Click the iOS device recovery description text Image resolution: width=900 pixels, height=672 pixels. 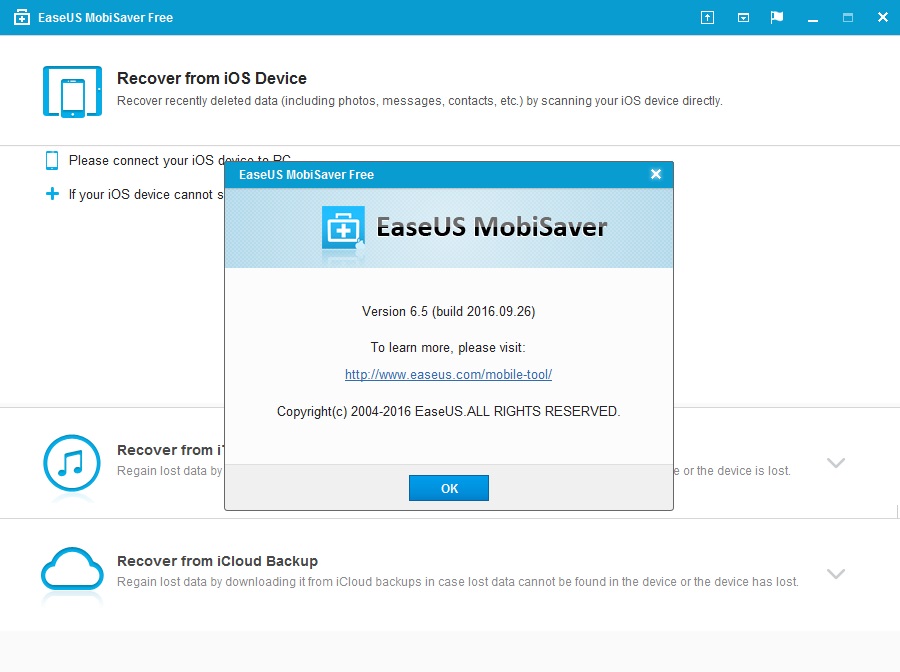(420, 101)
